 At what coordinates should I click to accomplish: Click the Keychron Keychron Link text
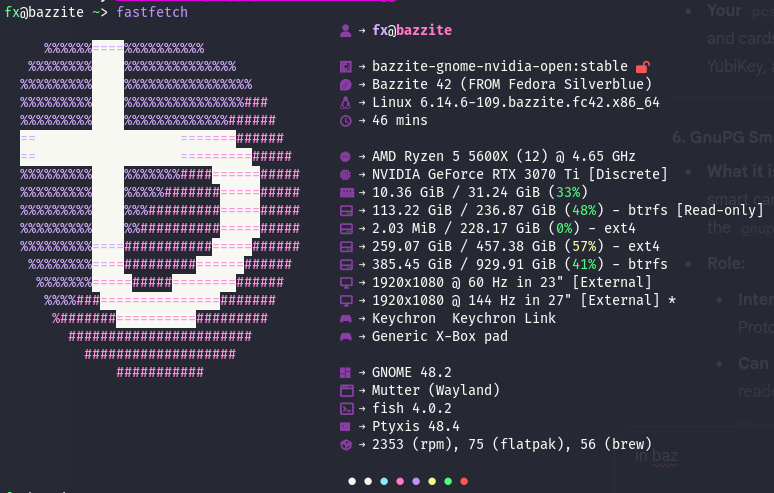point(464,319)
